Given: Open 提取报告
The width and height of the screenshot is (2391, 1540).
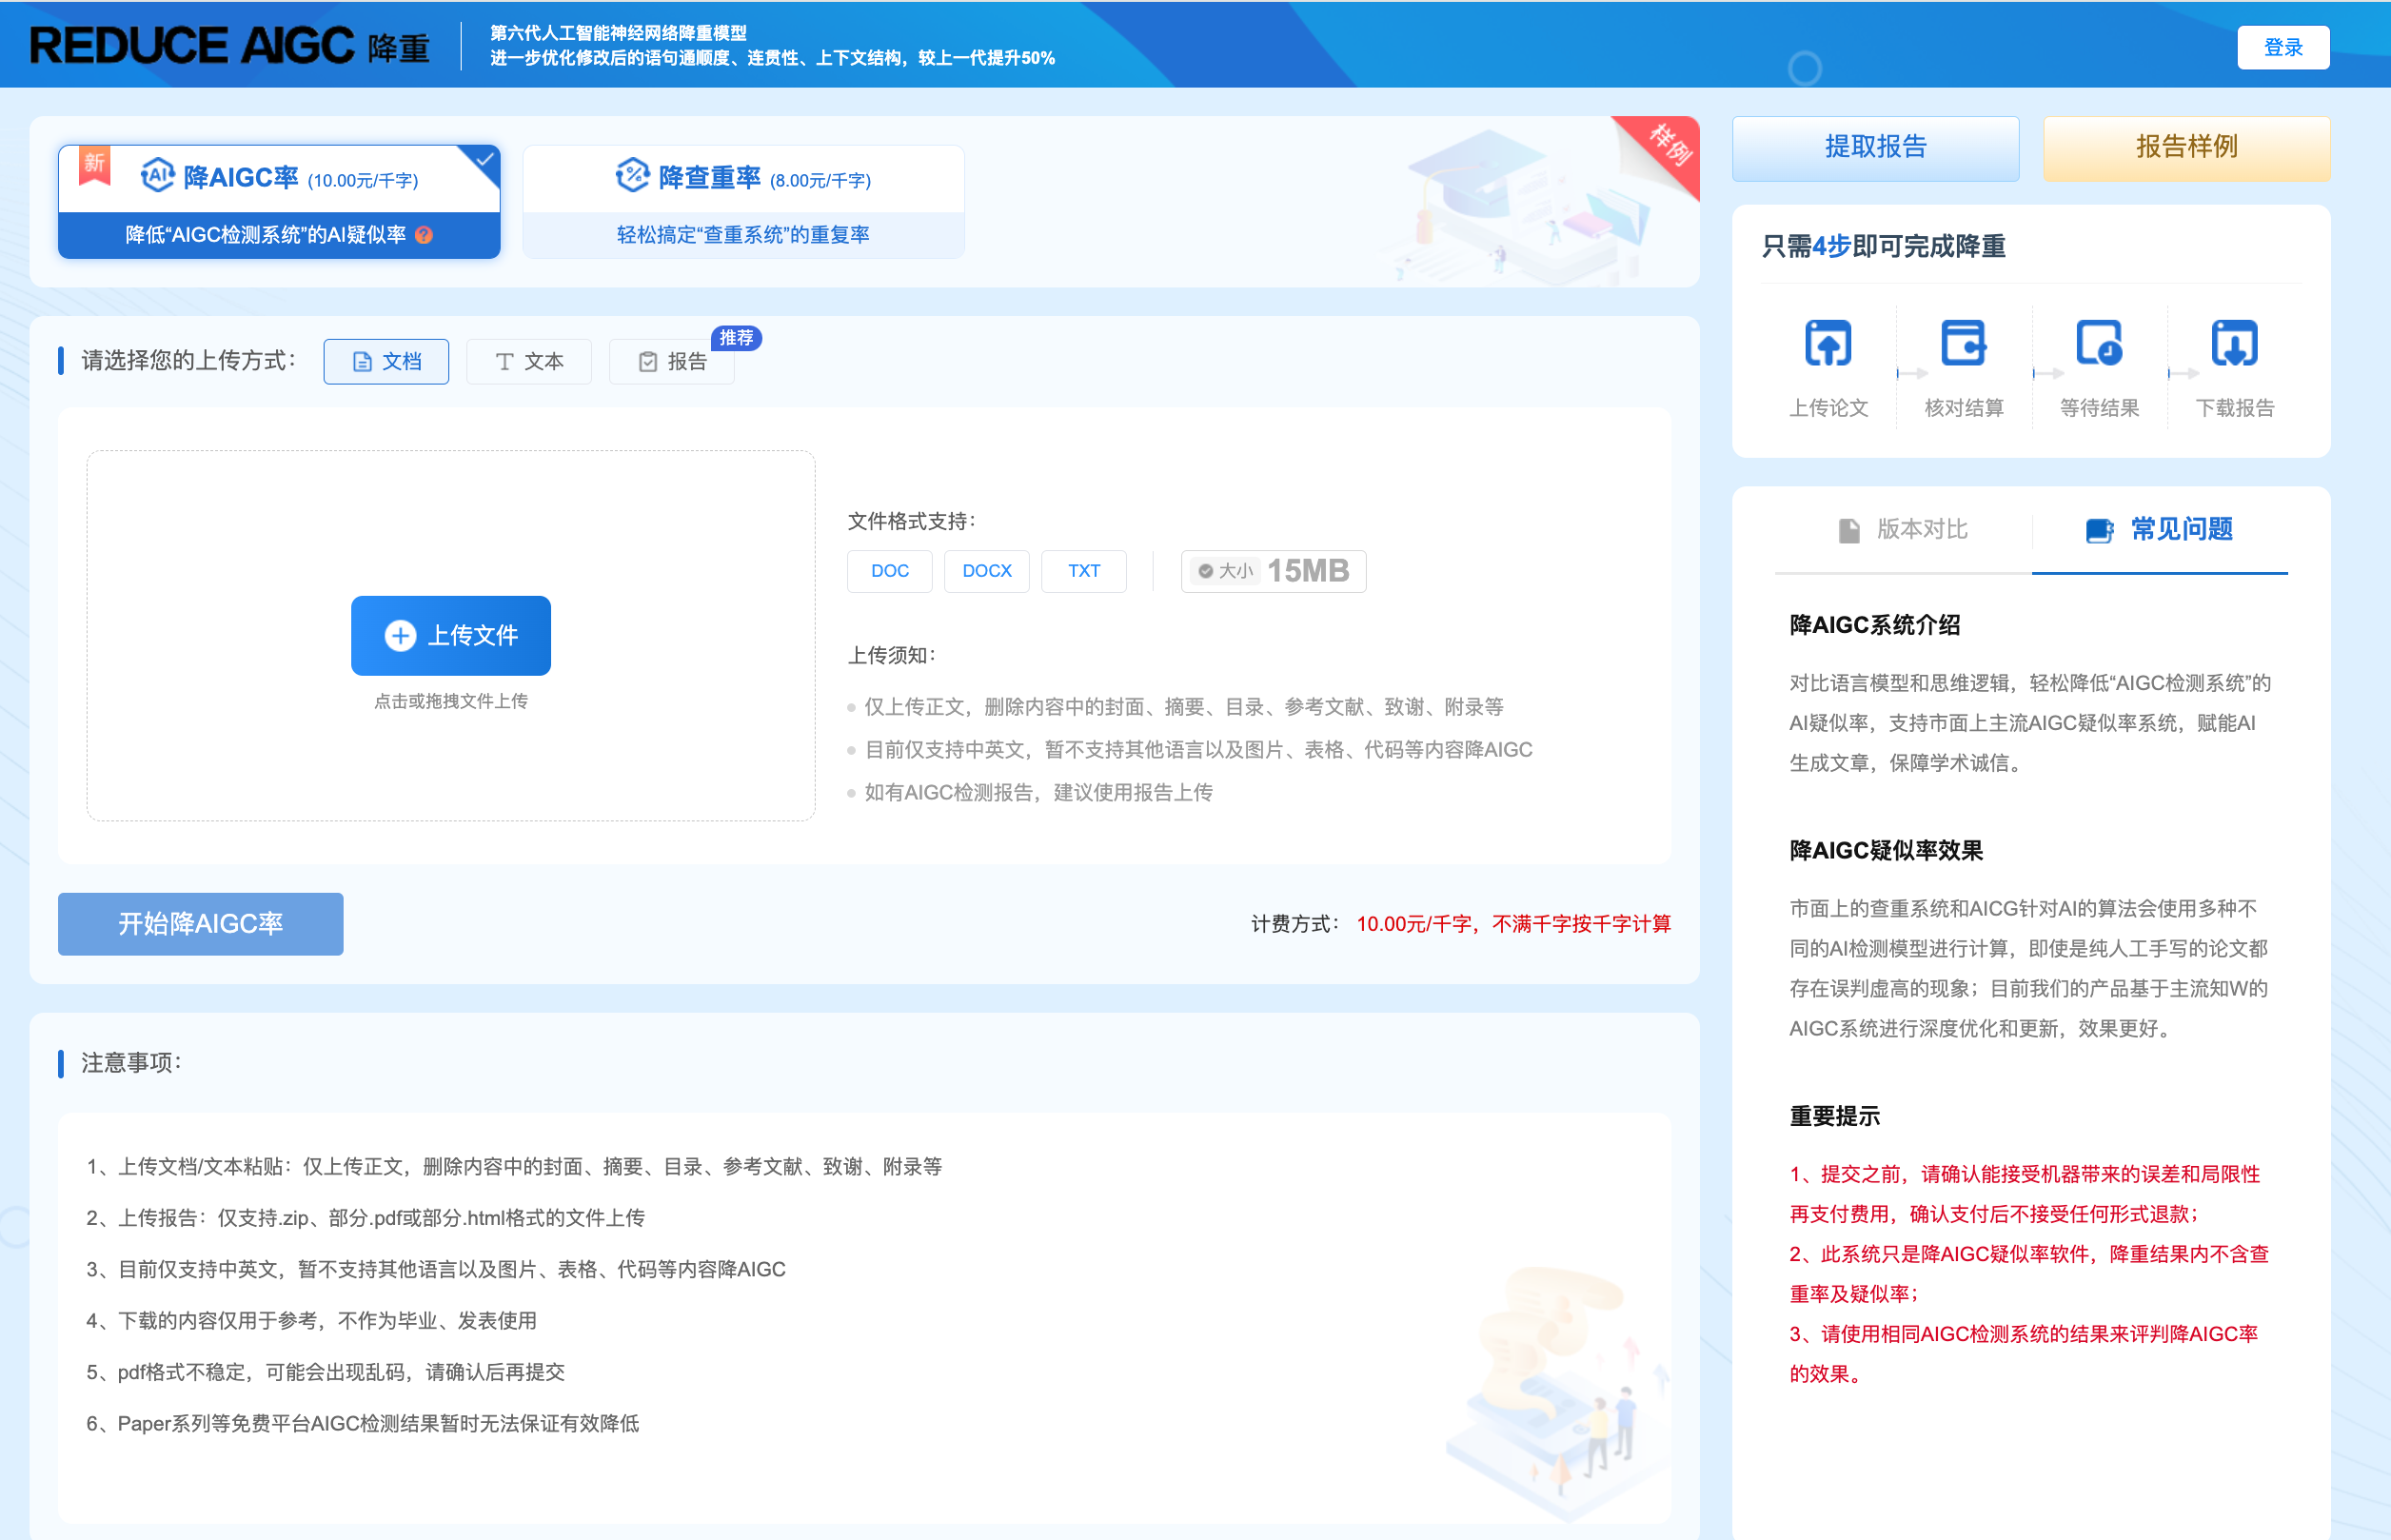Looking at the screenshot, I should tap(1875, 148).
